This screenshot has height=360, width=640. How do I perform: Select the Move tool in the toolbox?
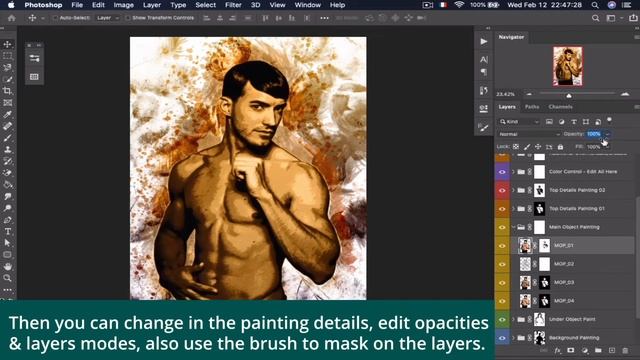pyautogui.click(x=7, y=44)
